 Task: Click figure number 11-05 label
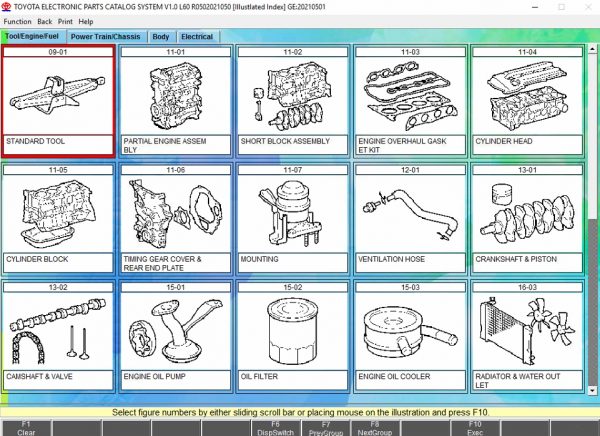click(58, 170)
